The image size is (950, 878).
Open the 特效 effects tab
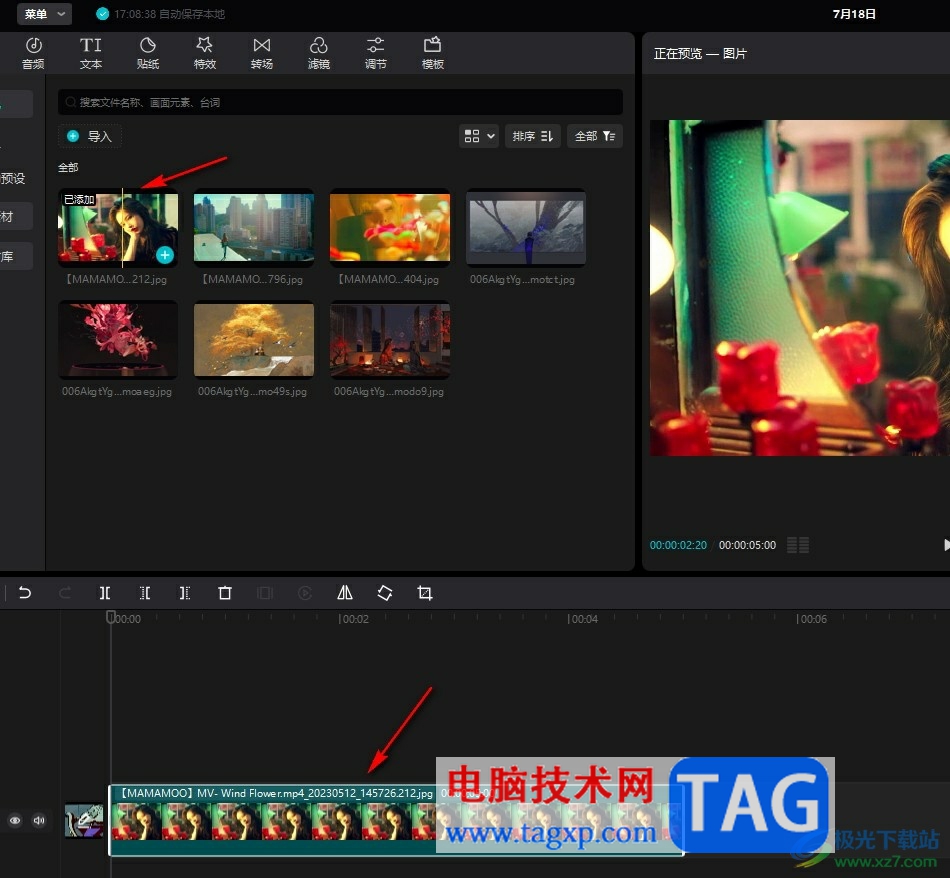point(205,53)
